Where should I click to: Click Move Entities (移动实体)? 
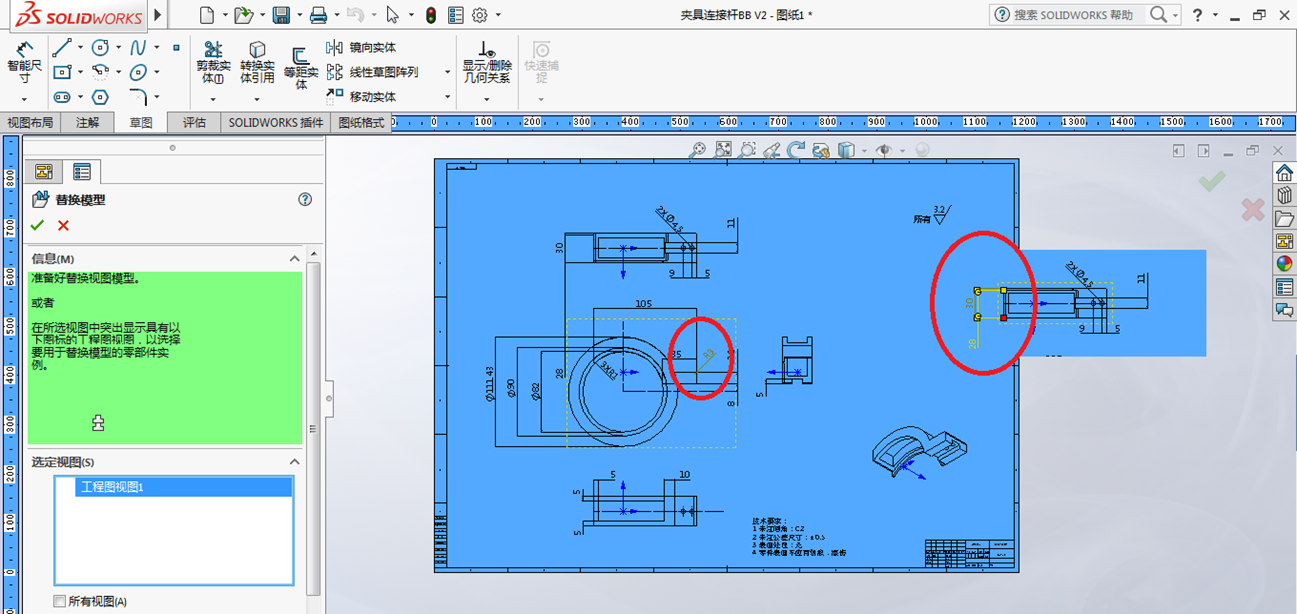click(x=361, y=97)
